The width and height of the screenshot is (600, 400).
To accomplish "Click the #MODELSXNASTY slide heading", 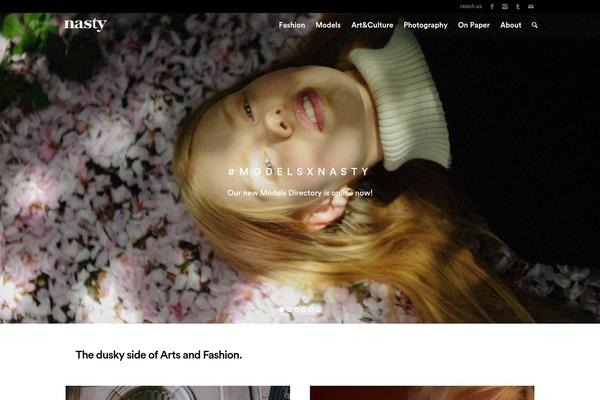I will tap(298, 171).
